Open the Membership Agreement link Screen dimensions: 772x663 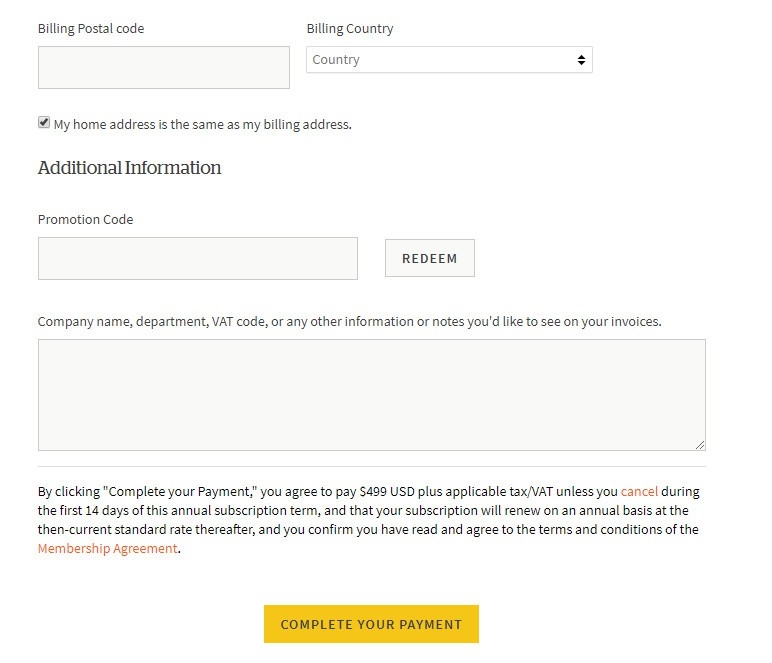click(107, 548)
